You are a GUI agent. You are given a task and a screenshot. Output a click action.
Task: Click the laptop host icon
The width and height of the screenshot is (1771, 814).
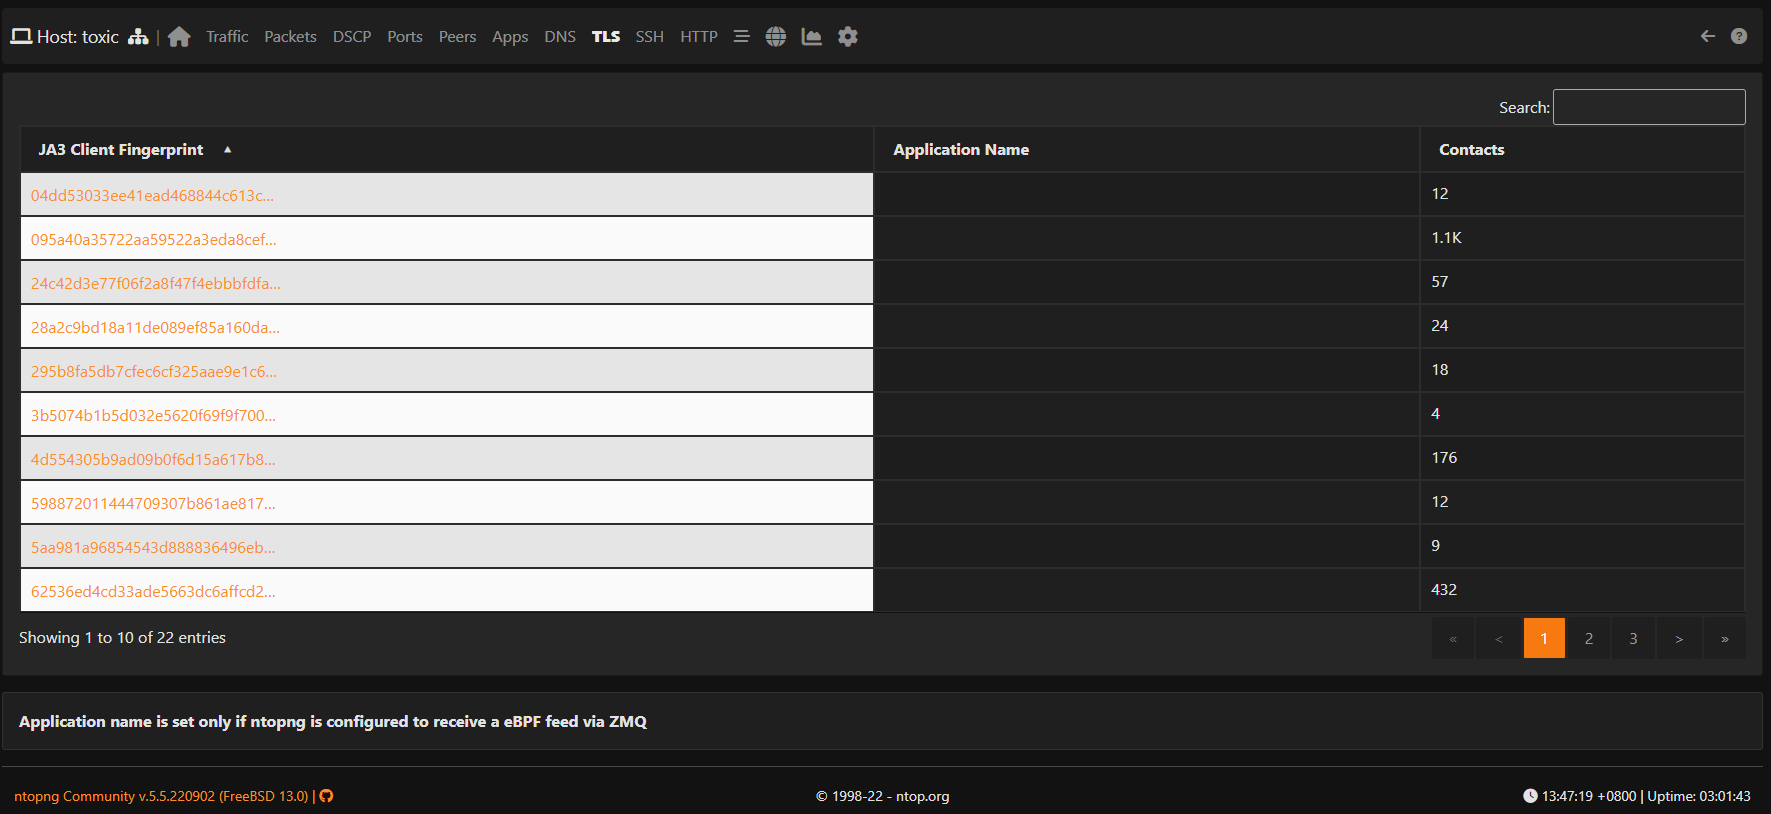point(21,37)
